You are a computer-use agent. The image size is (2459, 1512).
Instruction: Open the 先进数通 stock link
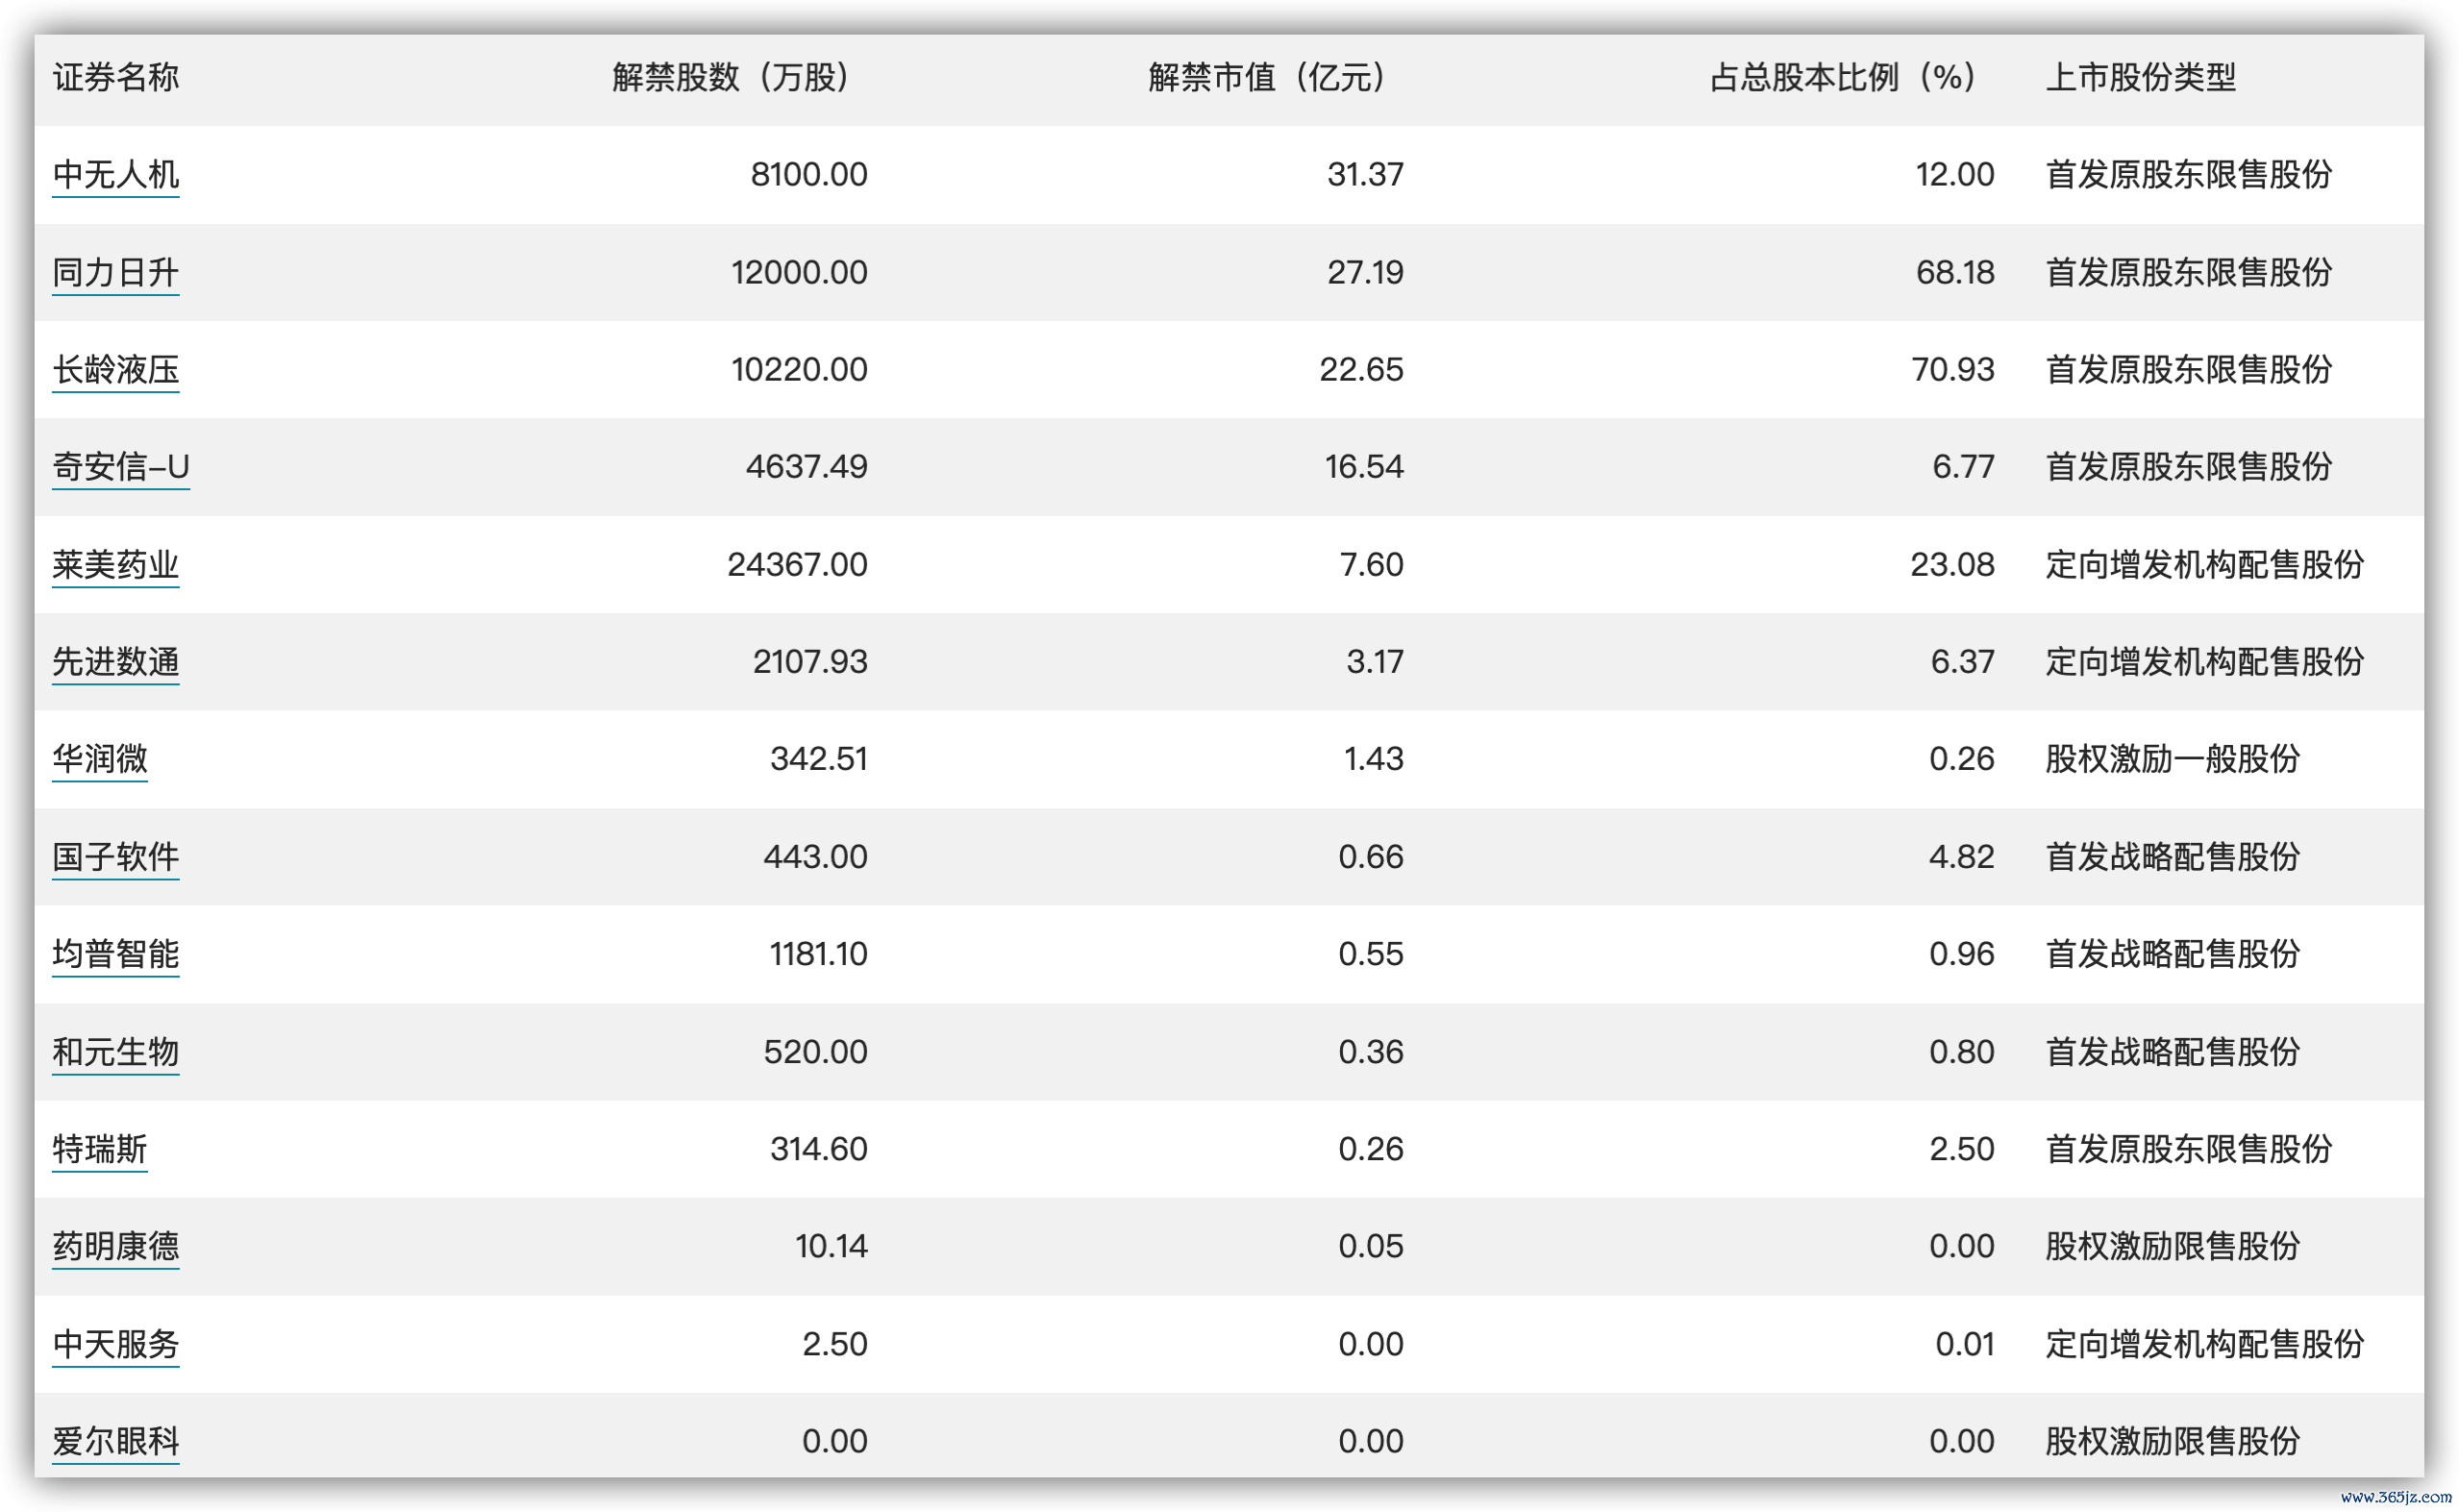(x=116, y=662)
